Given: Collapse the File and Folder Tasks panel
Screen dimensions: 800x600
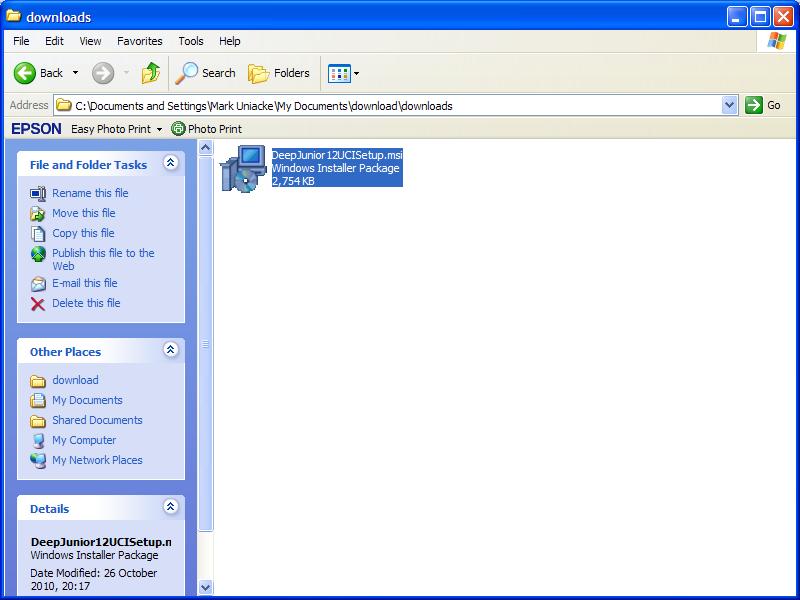Looking at the screenshot, I should 170,163.
